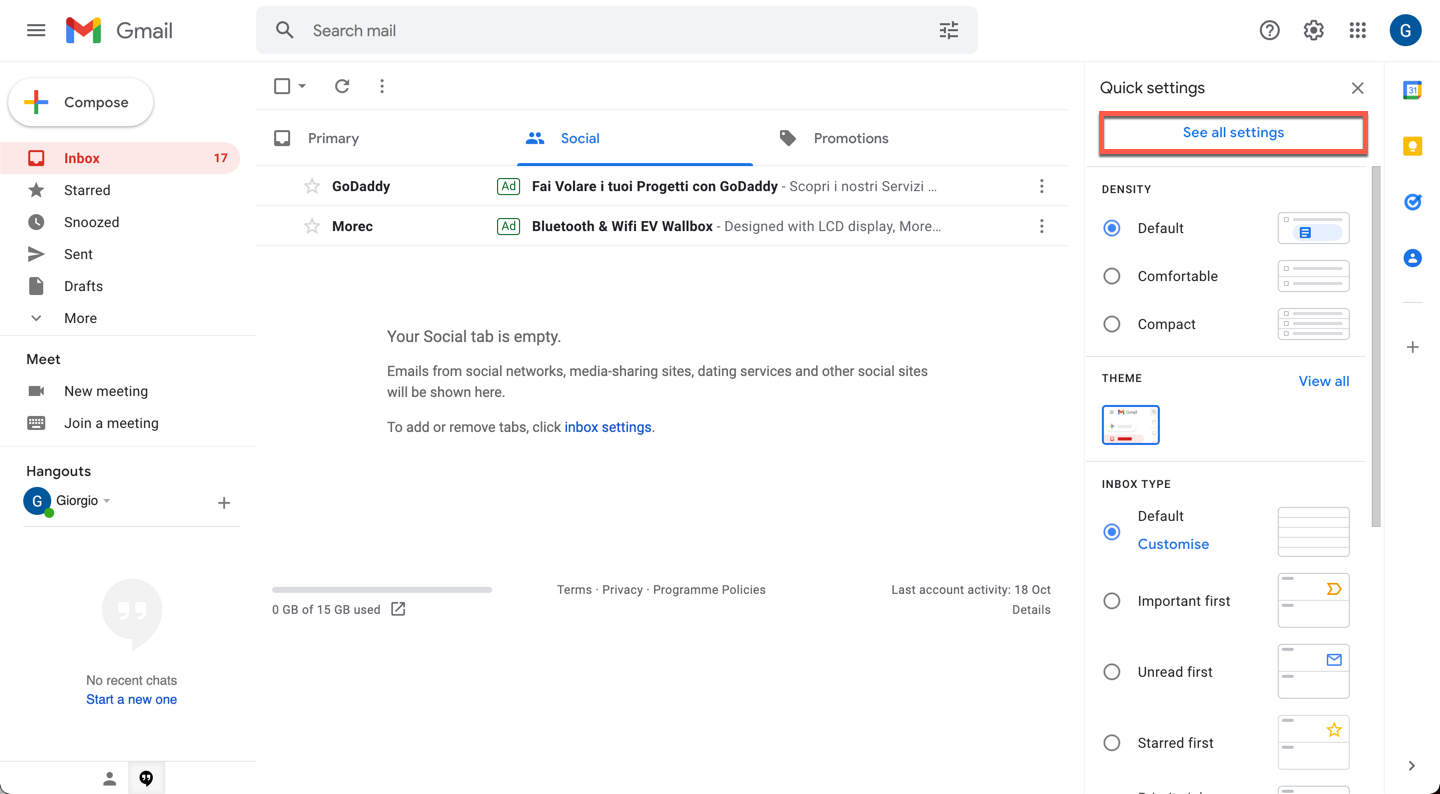Screen dimensions: 1440x794
Task: Select the Comfortable density option
Action: click(x=1111, y=276)
